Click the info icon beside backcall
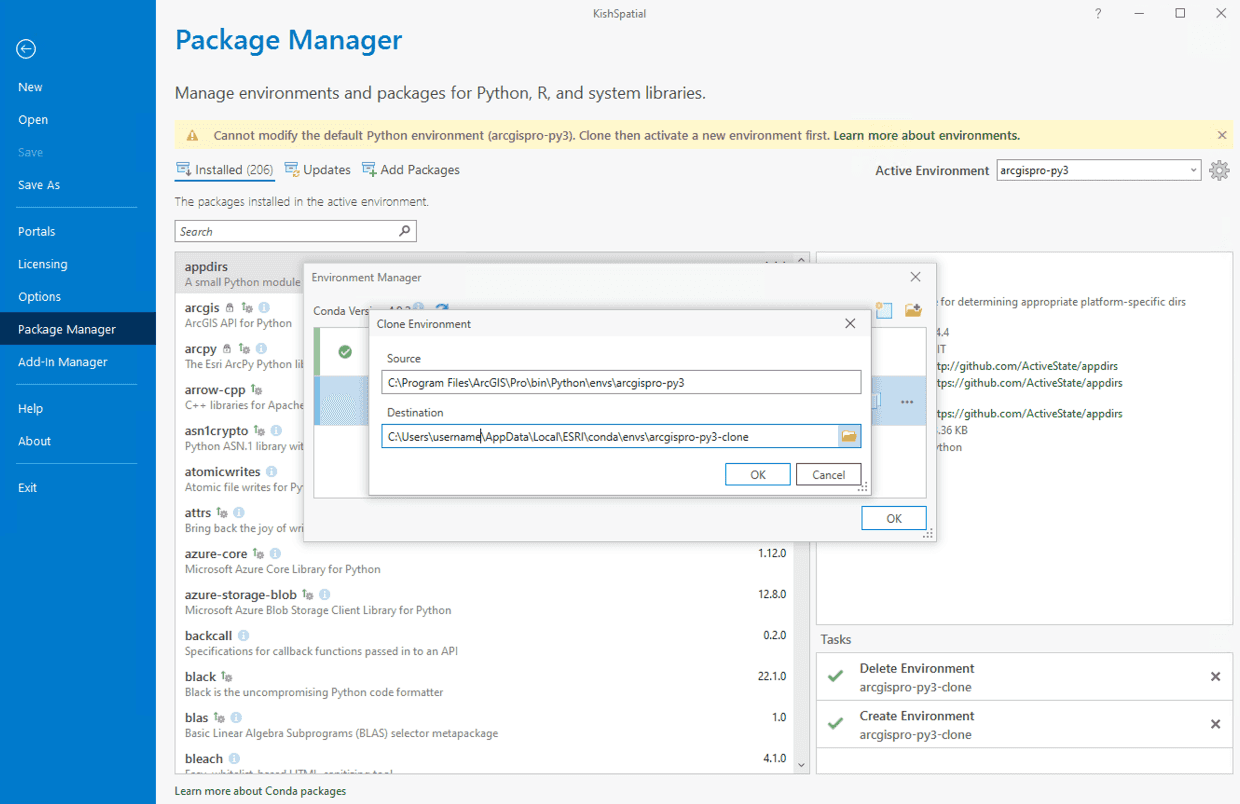The image size is (1240, 804). 244,636
